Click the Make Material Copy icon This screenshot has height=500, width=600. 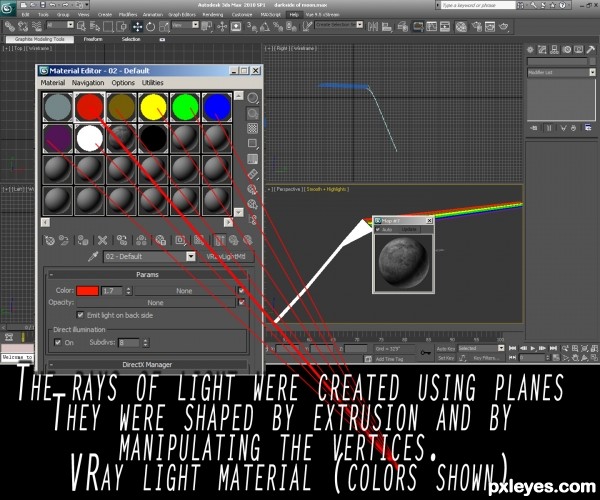pyautogui.click(x=122, y=240)
